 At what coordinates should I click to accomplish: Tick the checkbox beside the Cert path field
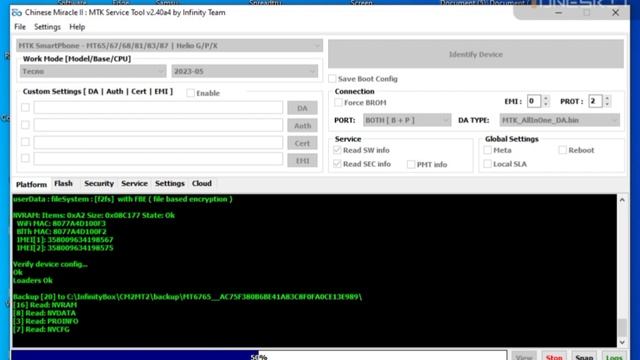click(x=25, y=142)
